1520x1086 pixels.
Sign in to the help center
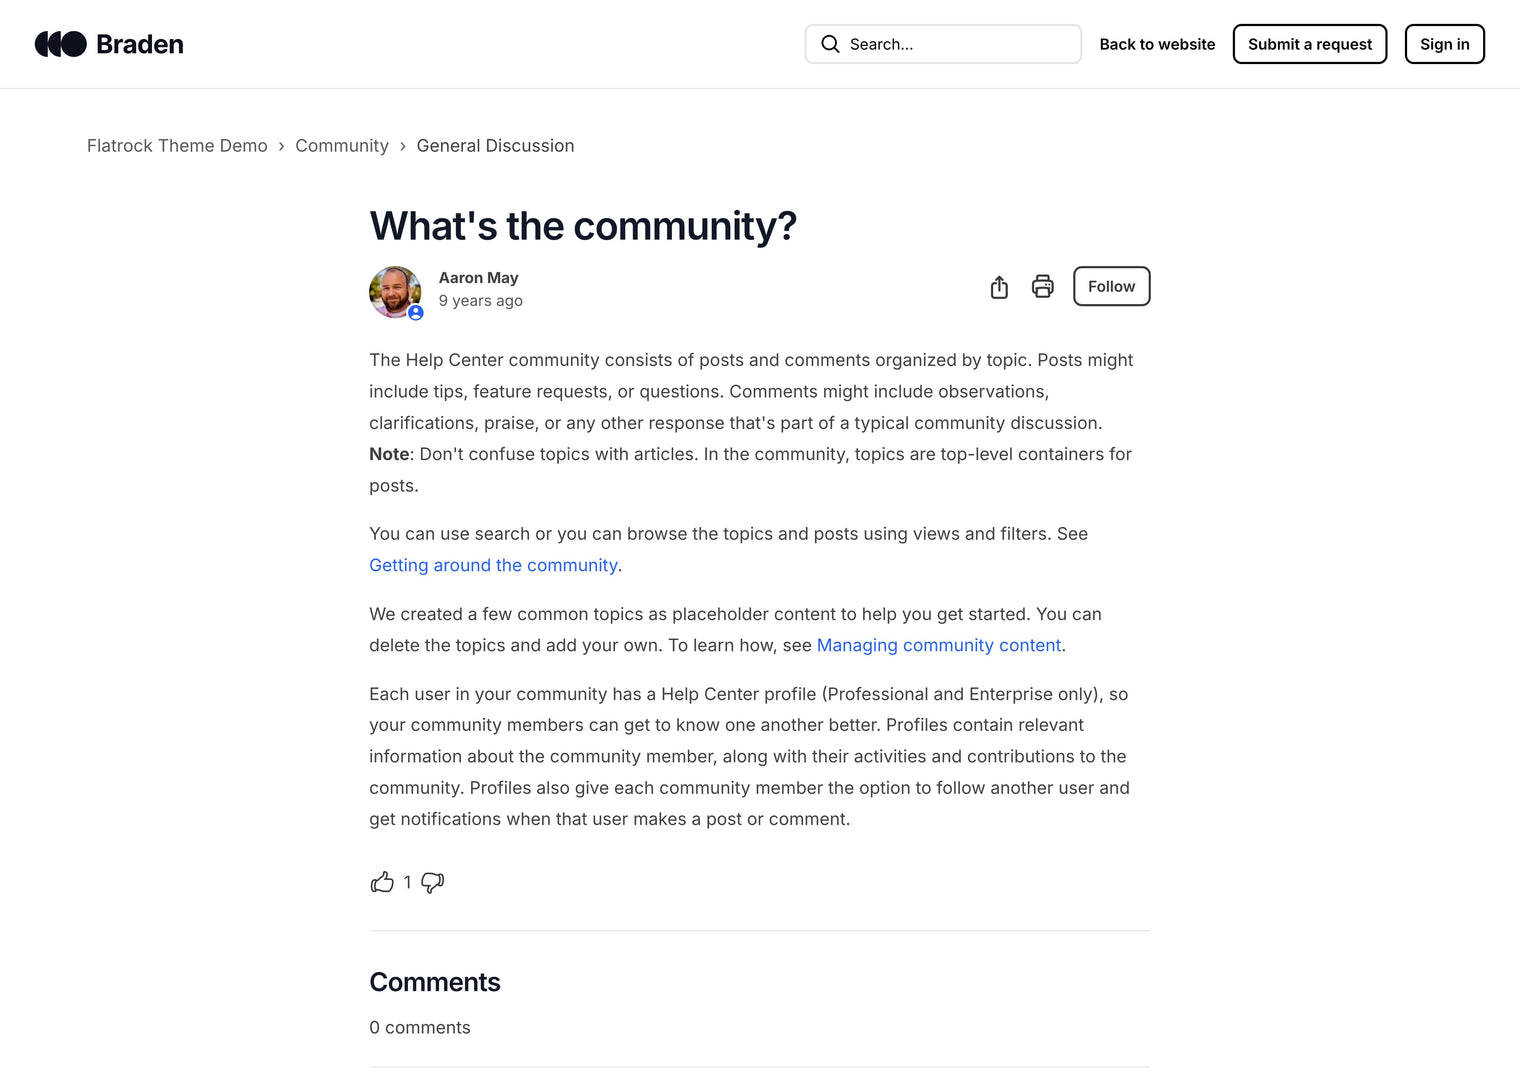point(1444,44)
